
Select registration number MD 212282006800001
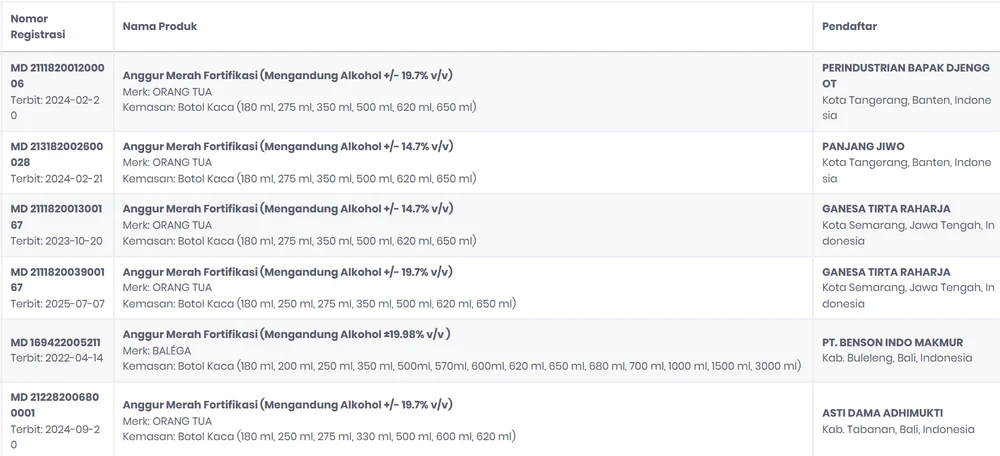click(x=55, y=405)
